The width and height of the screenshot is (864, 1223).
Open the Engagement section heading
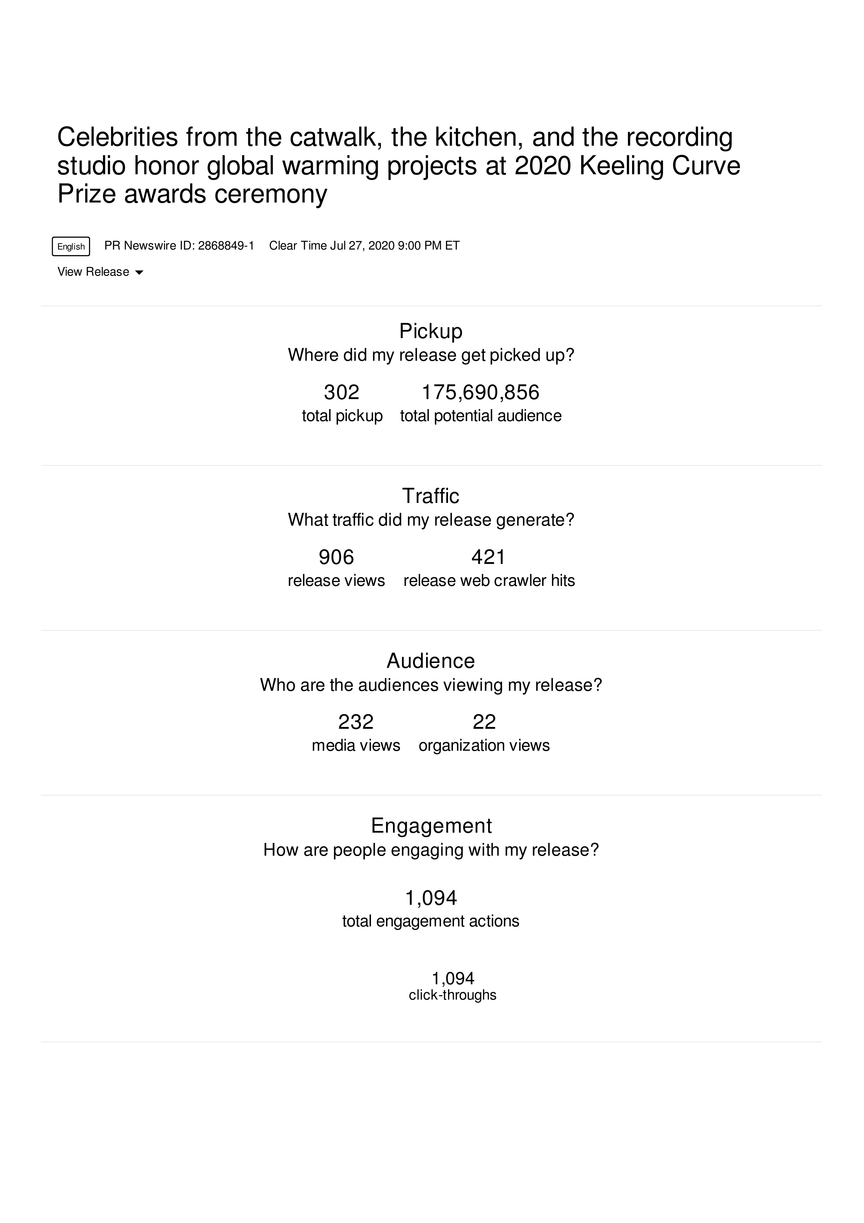[x=431, y=826]
